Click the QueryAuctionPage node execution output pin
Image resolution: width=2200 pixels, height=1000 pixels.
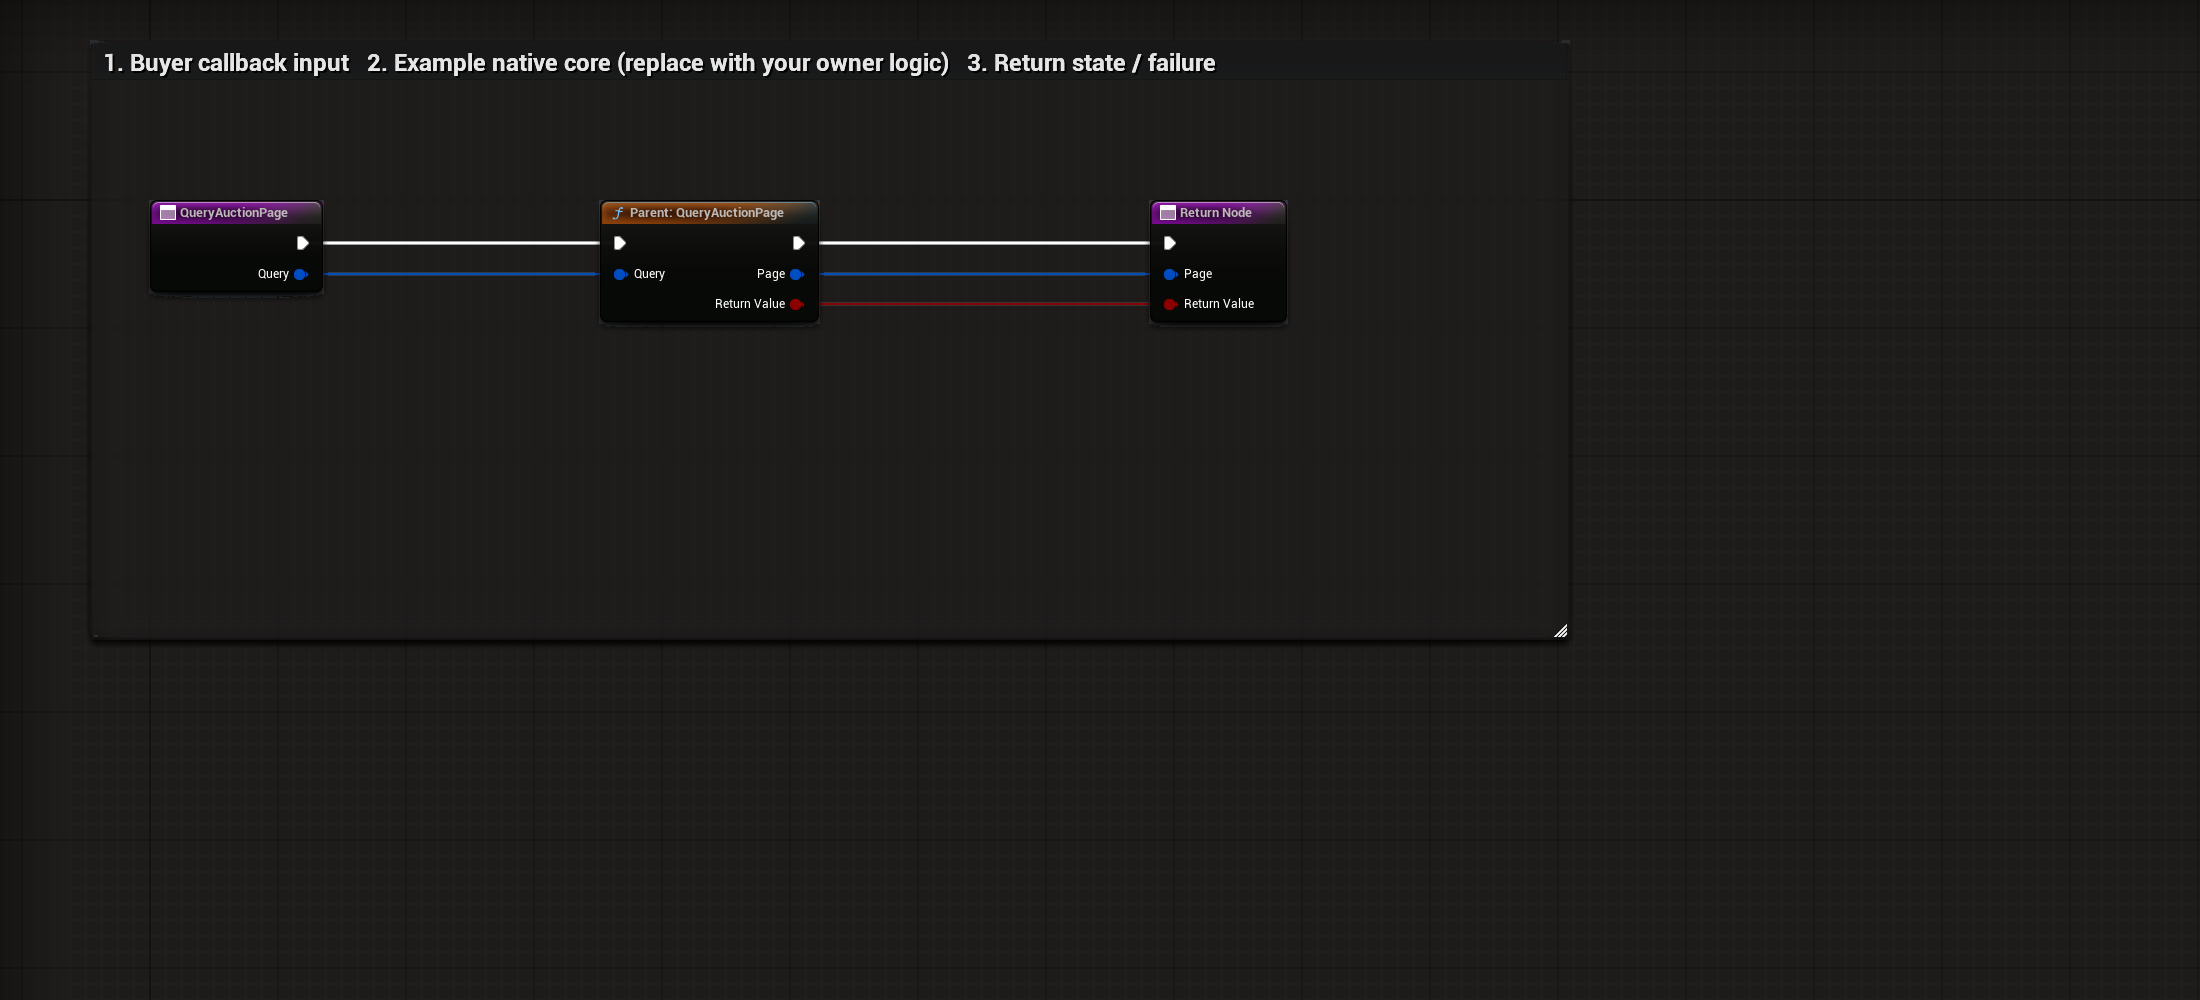click(x=302, y=243)
